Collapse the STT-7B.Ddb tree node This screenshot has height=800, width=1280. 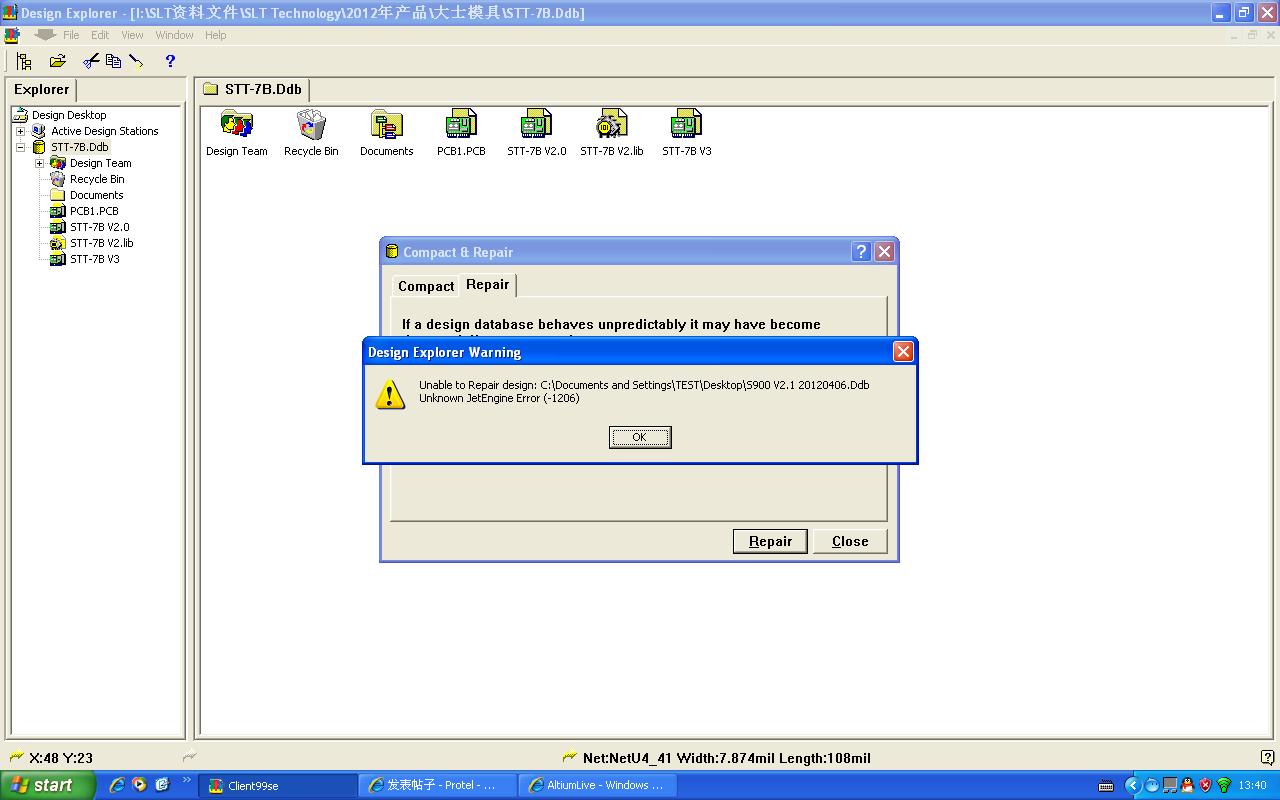(20, 147)
